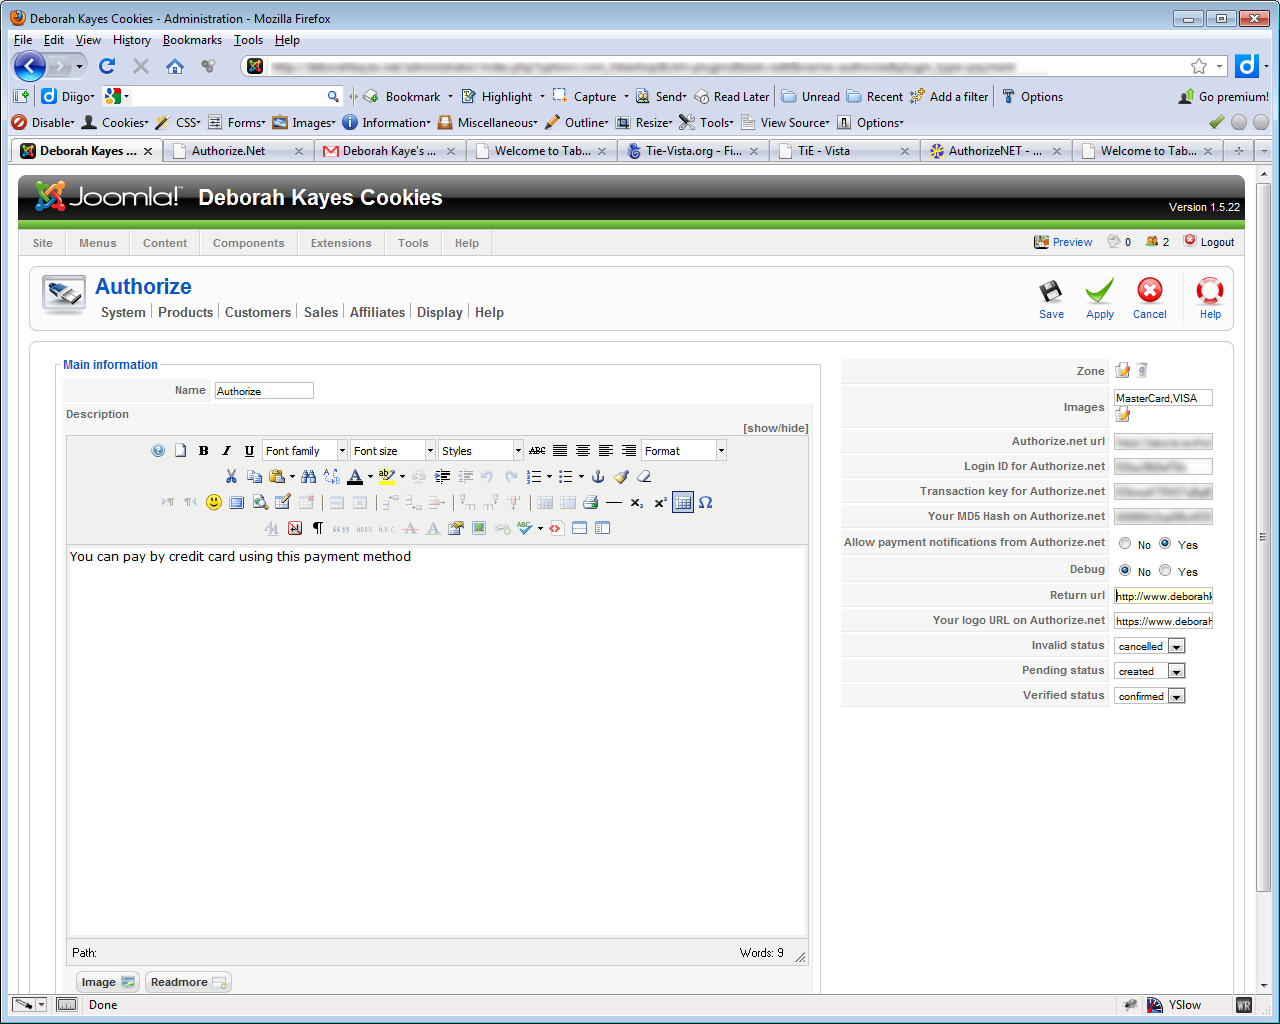Edit the Zone with the notepad icon

pyautogui.click(x=1123, y=371)
